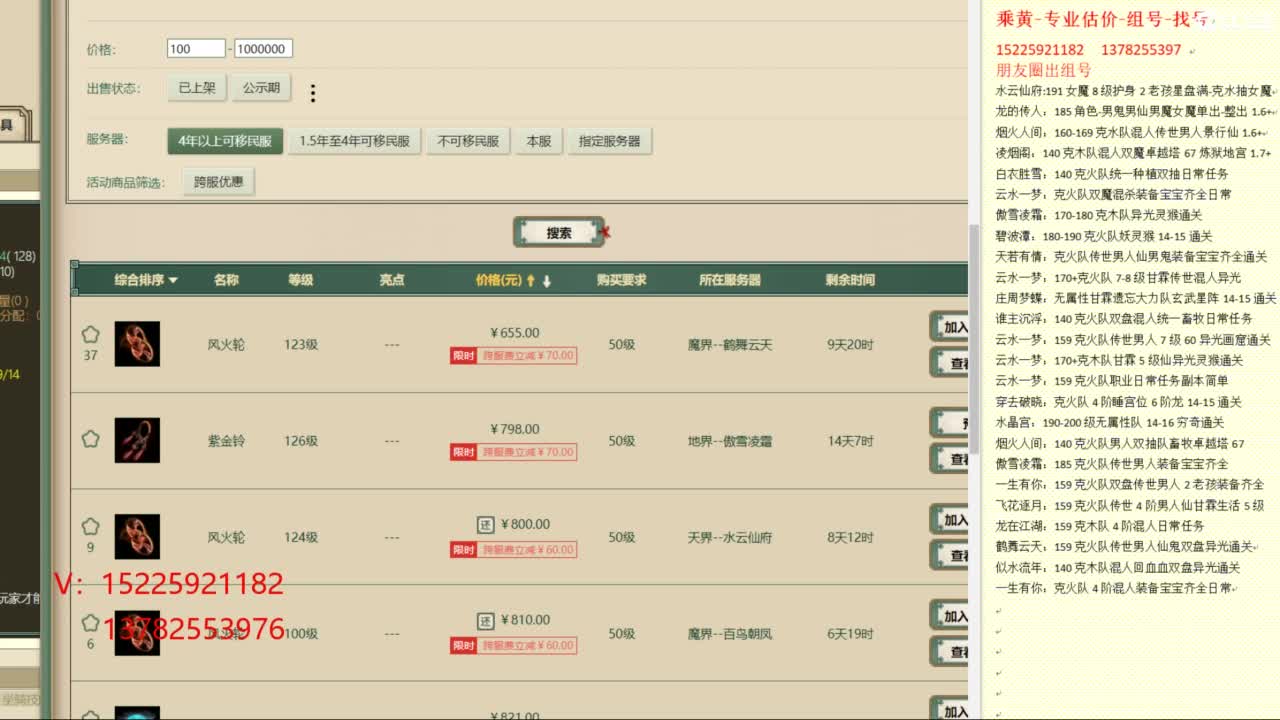Toggle the 公示期 sale status filter
Screen dimensions: 1280x720
(x=261, y=88)
